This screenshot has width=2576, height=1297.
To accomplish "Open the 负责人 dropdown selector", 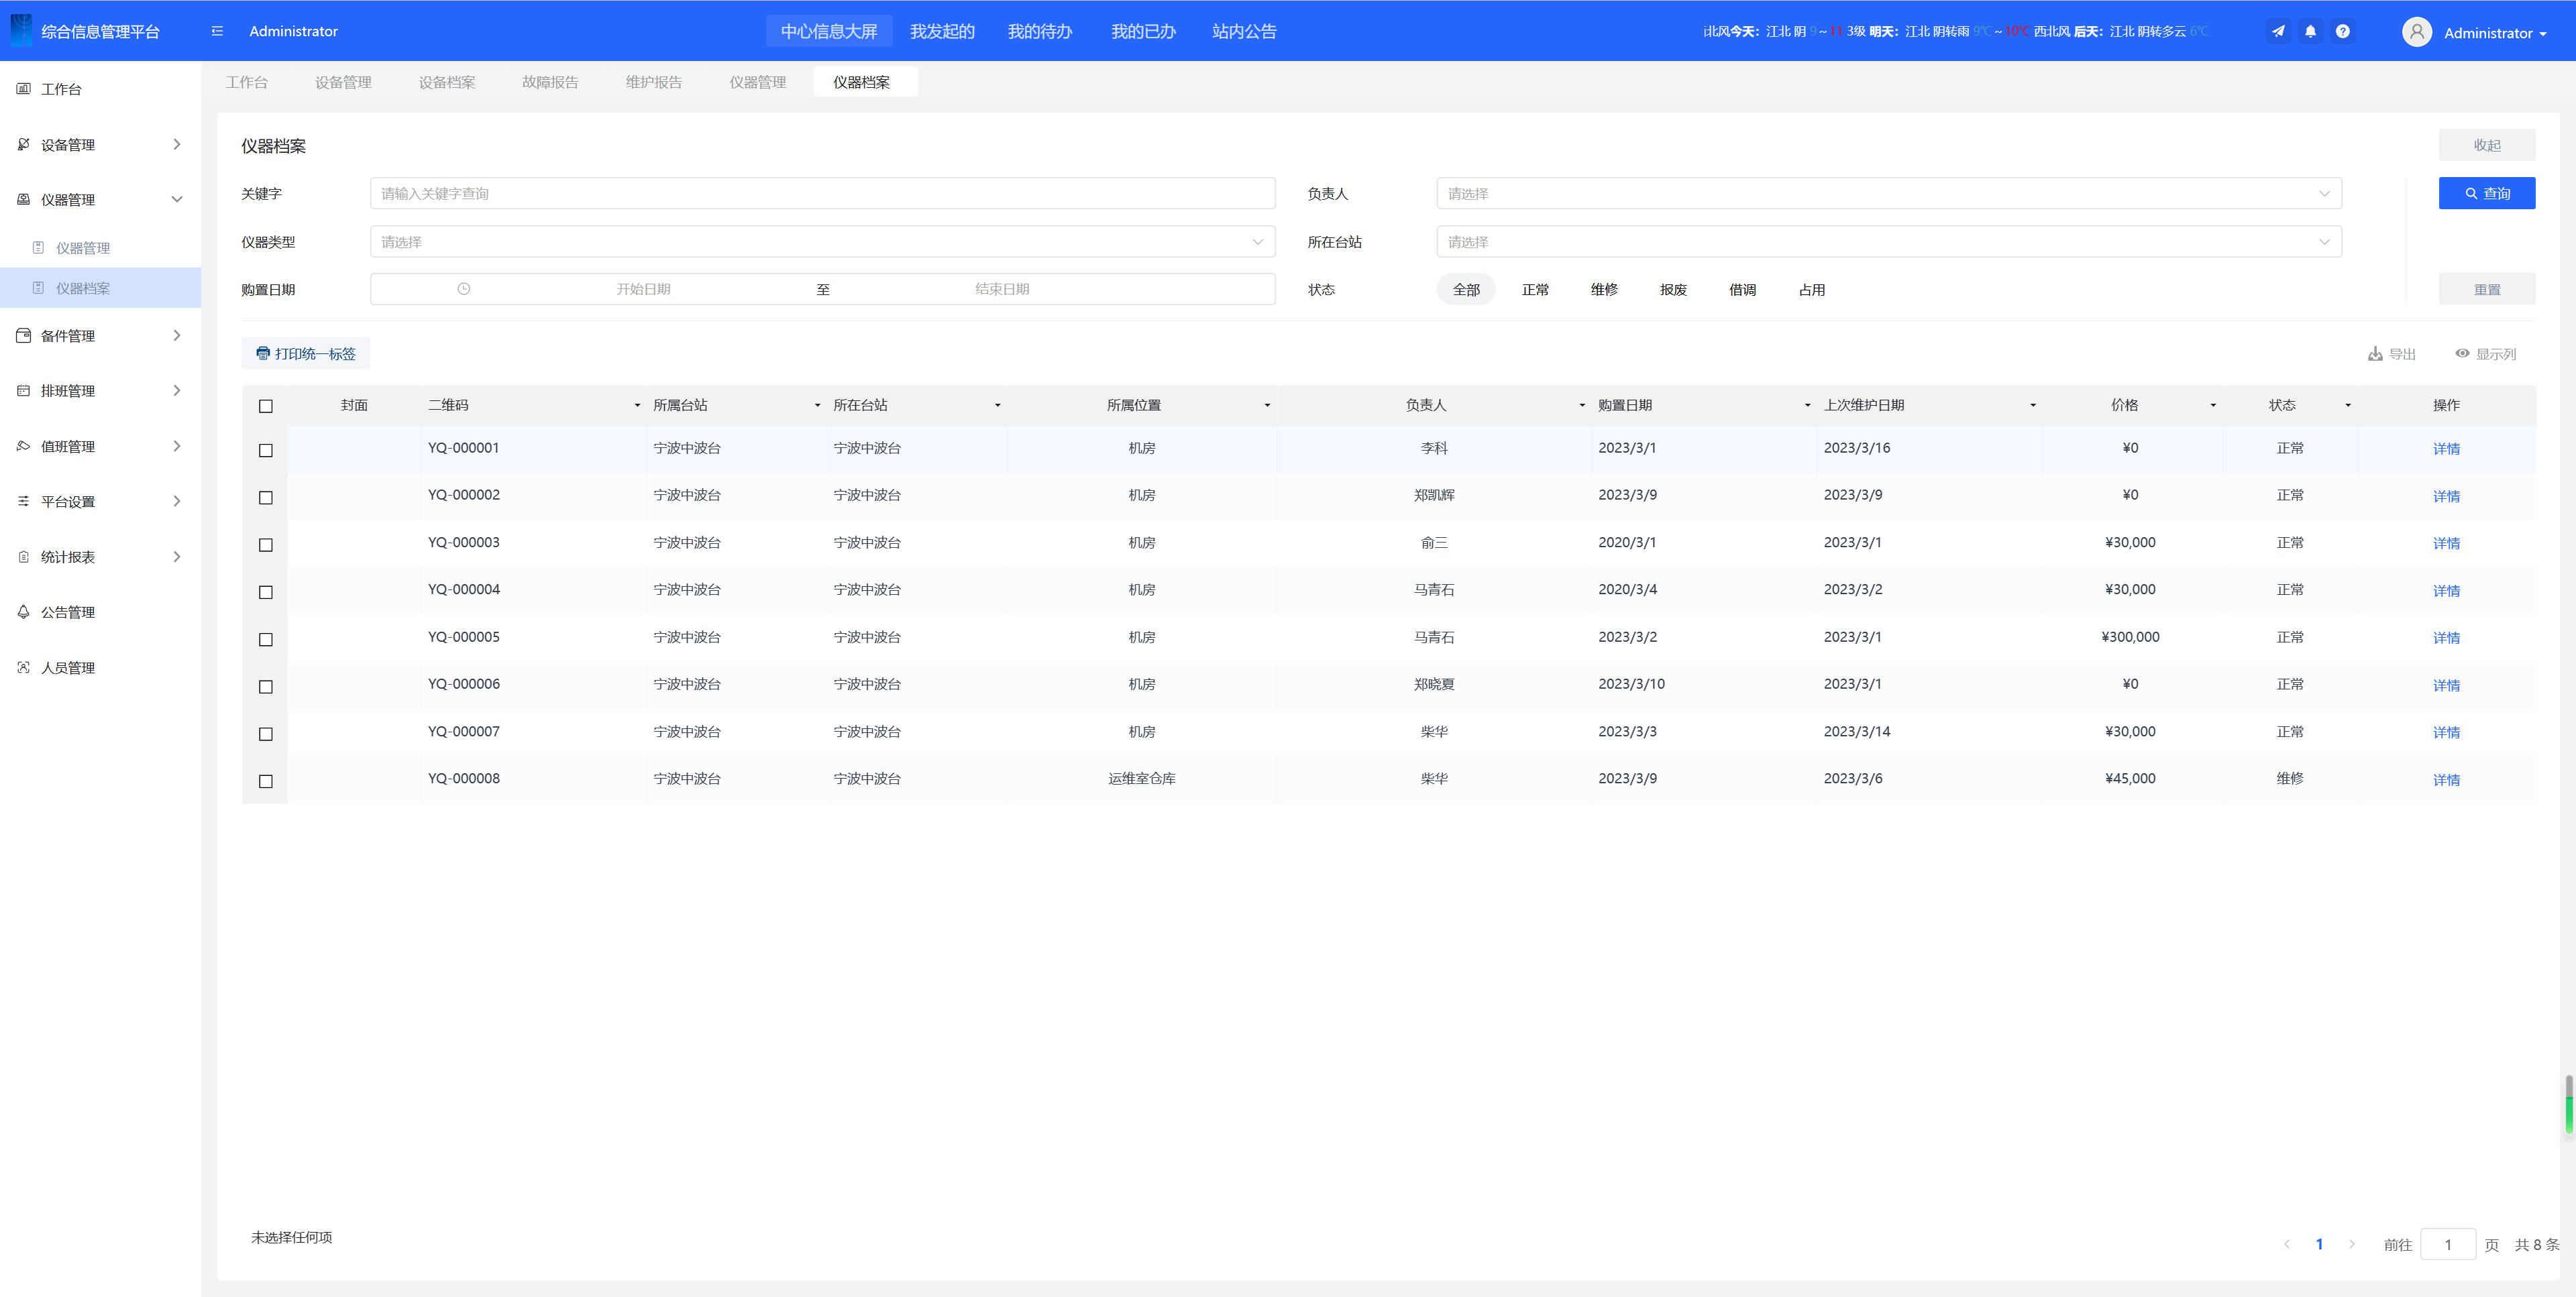I will pyautogui.click(x=1888, y=194).
